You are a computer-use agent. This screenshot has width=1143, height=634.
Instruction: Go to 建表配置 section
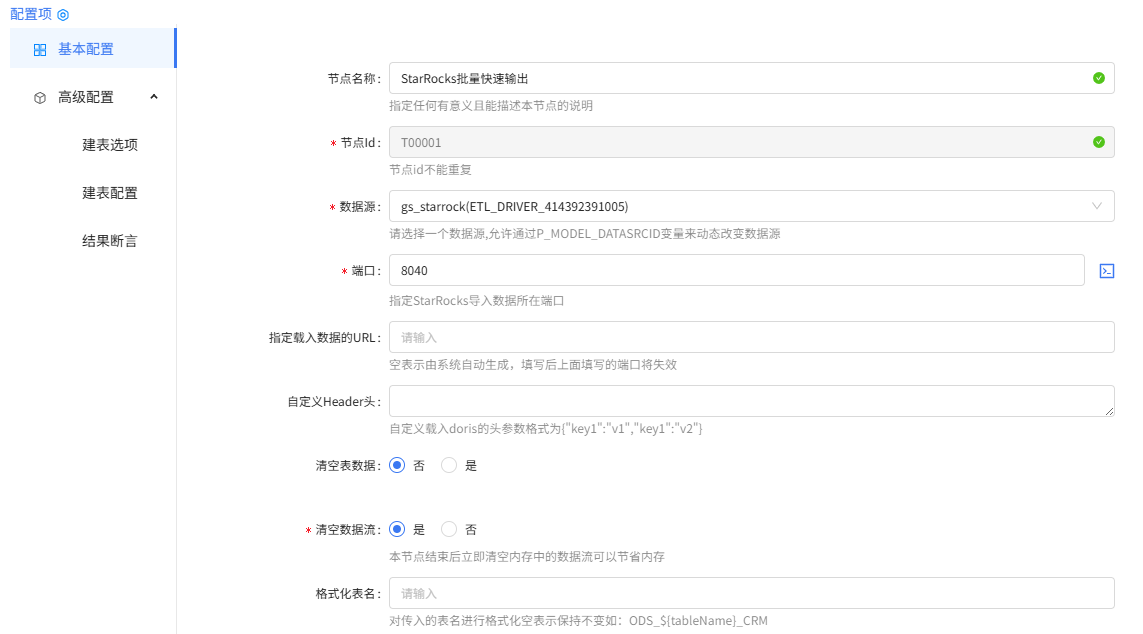click(109, 193)
